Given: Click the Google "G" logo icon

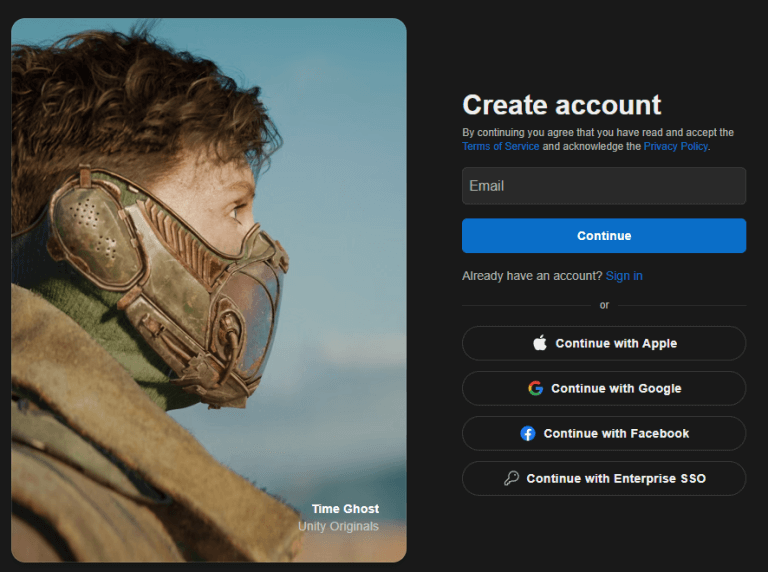Looking at the screenshot, I should click(535, 388).
